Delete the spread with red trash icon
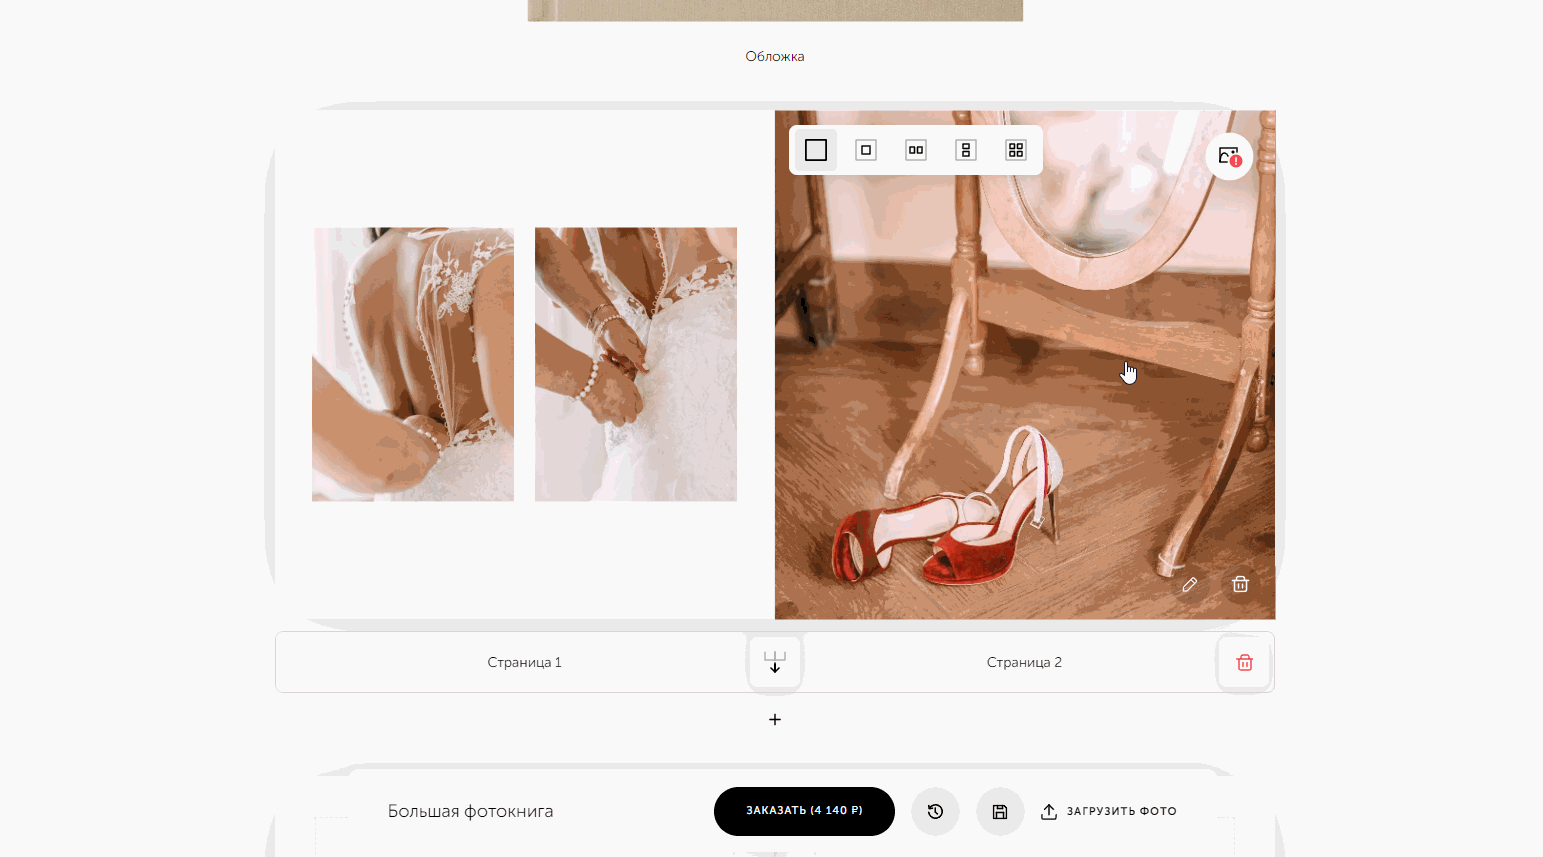 [x=1245, y=663]
